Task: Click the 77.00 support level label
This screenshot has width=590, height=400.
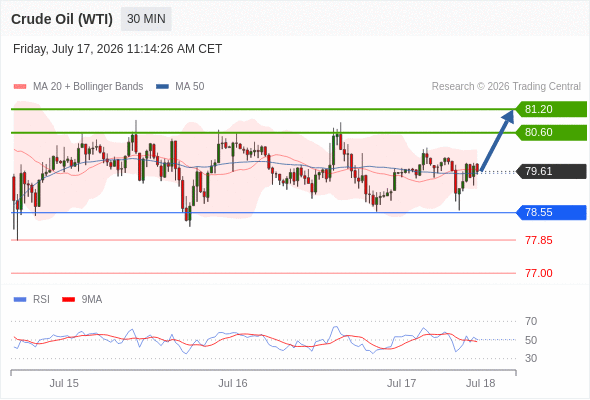Action: click(539, 273)
